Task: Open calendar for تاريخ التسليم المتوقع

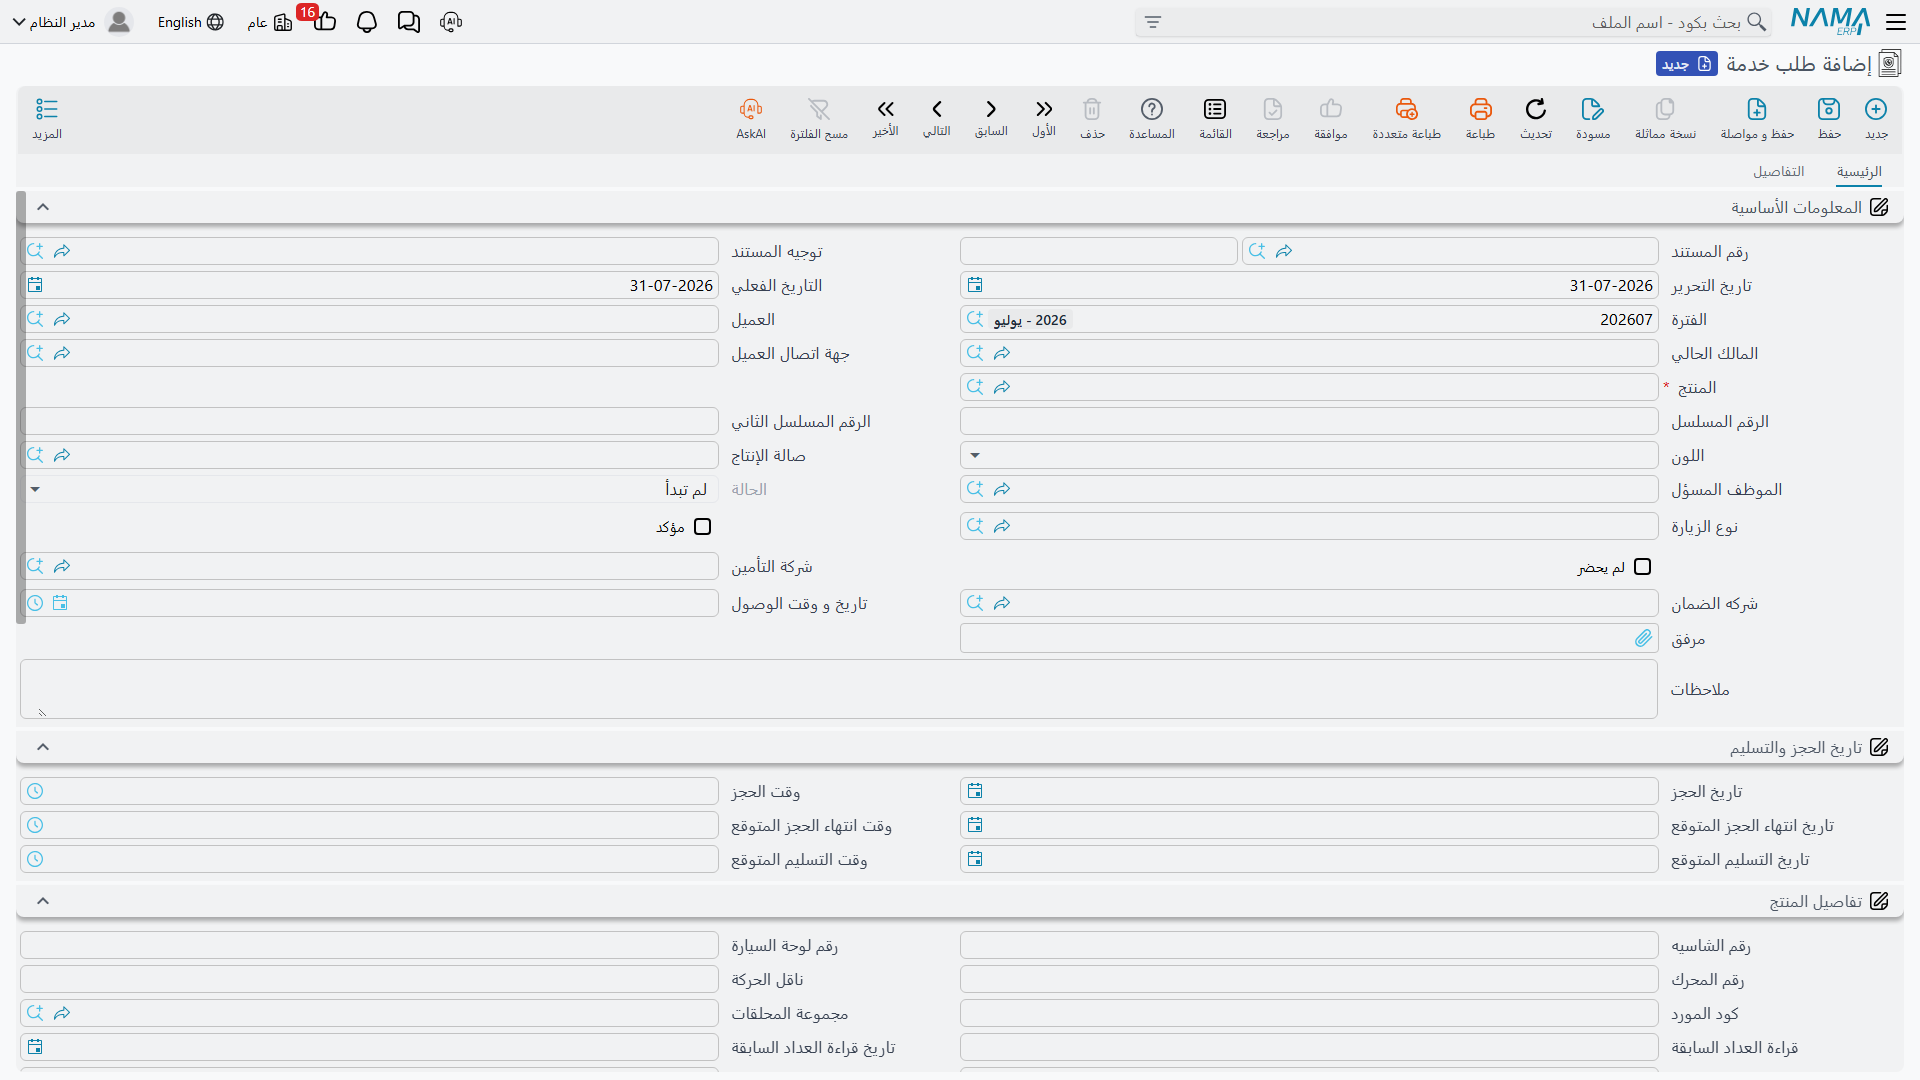Action: (975, 859)
